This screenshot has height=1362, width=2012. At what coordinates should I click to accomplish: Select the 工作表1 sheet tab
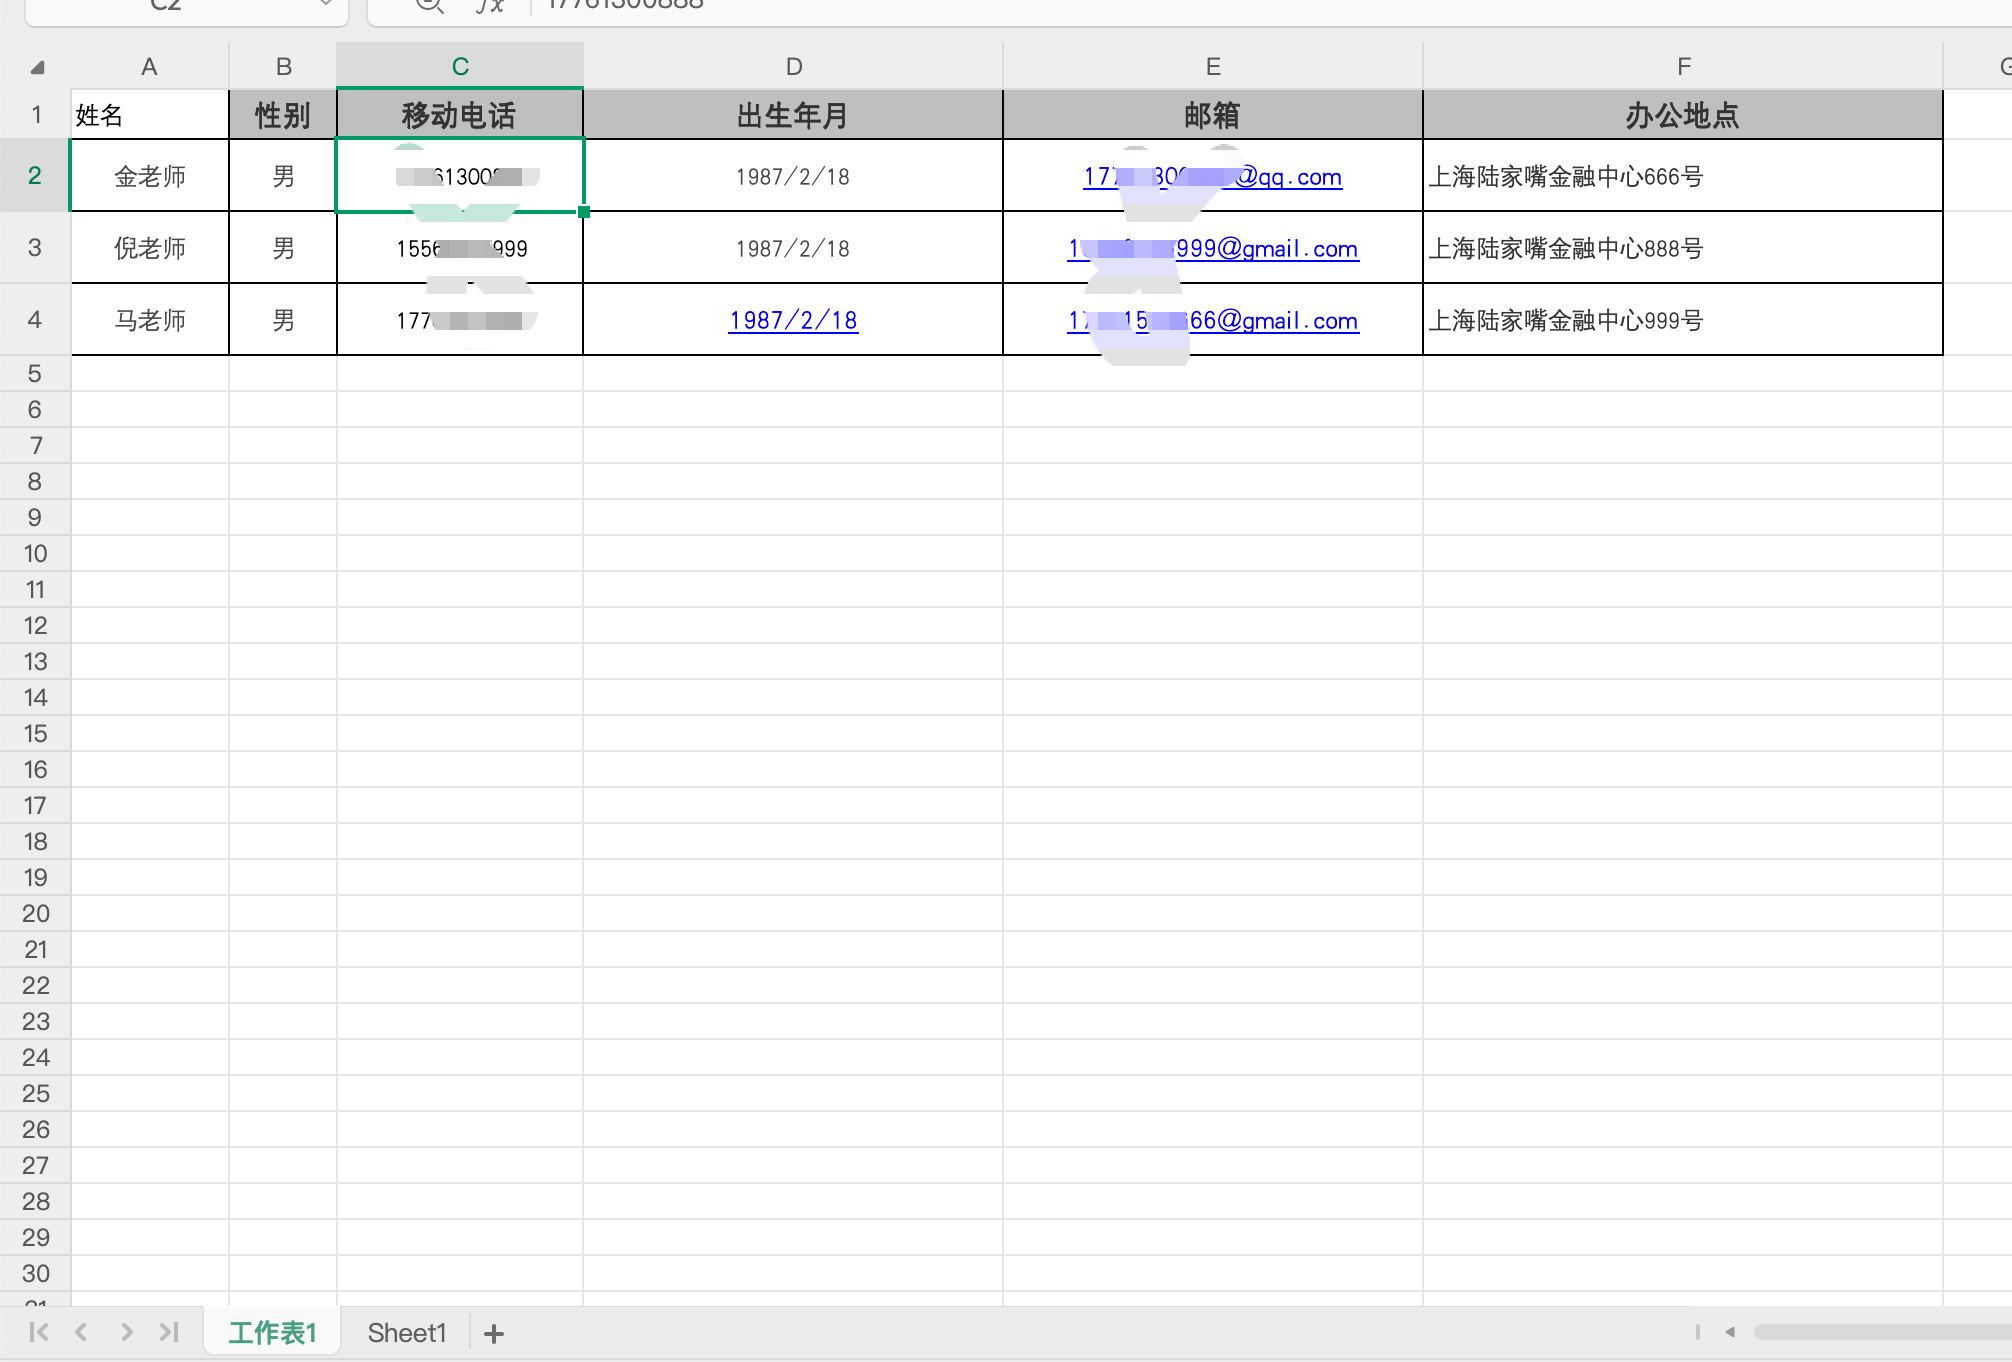(272, 1333)
